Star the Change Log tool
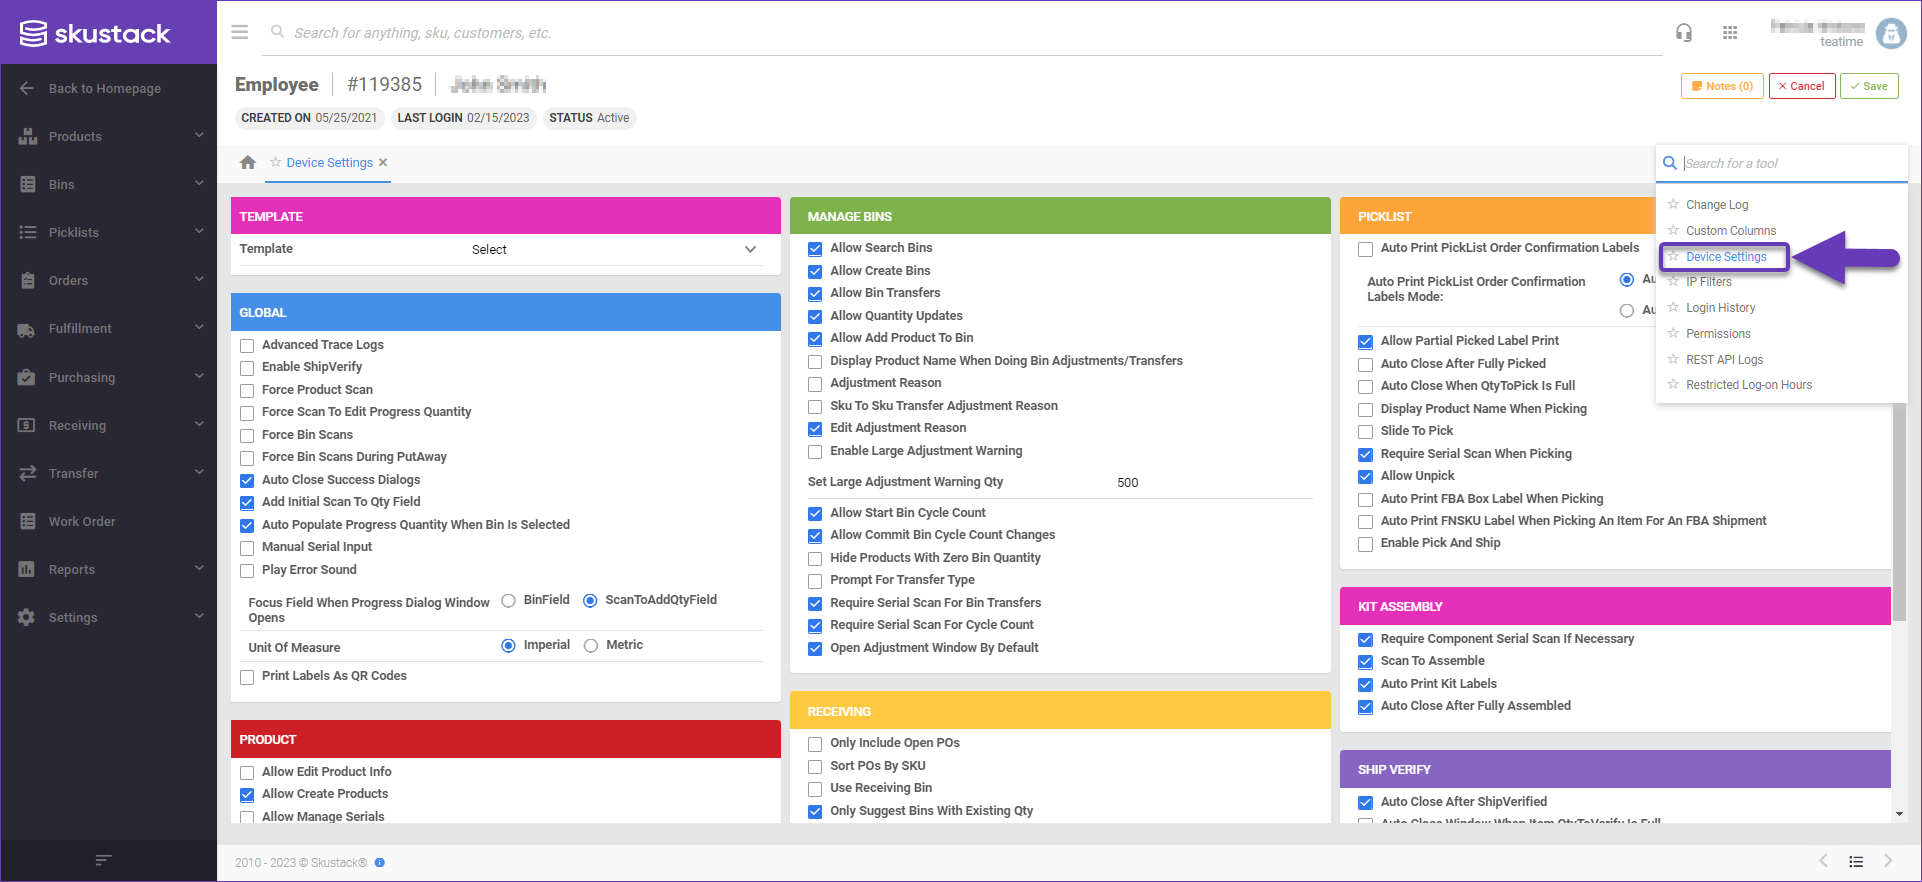1922x882 pixels. (x=1673, y=205)
